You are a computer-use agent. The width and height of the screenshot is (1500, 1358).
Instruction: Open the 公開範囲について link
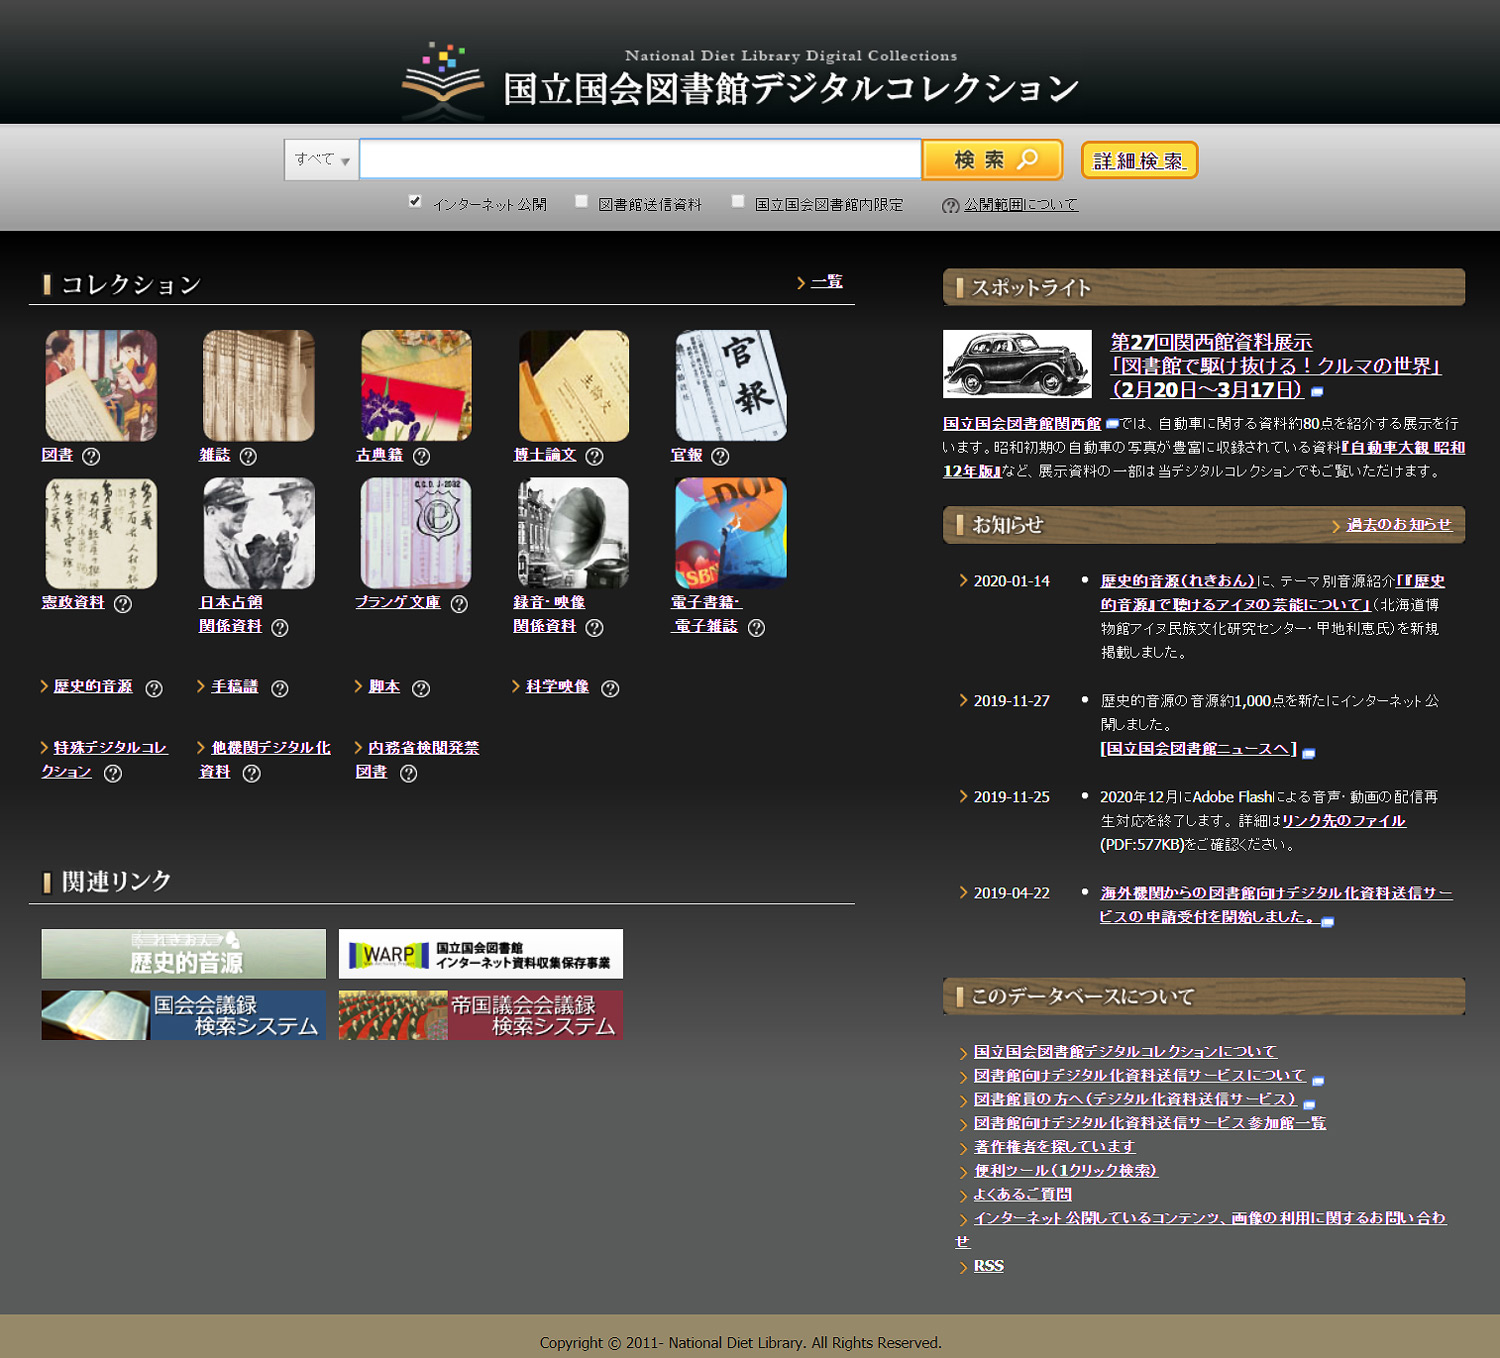(1021, 205)
